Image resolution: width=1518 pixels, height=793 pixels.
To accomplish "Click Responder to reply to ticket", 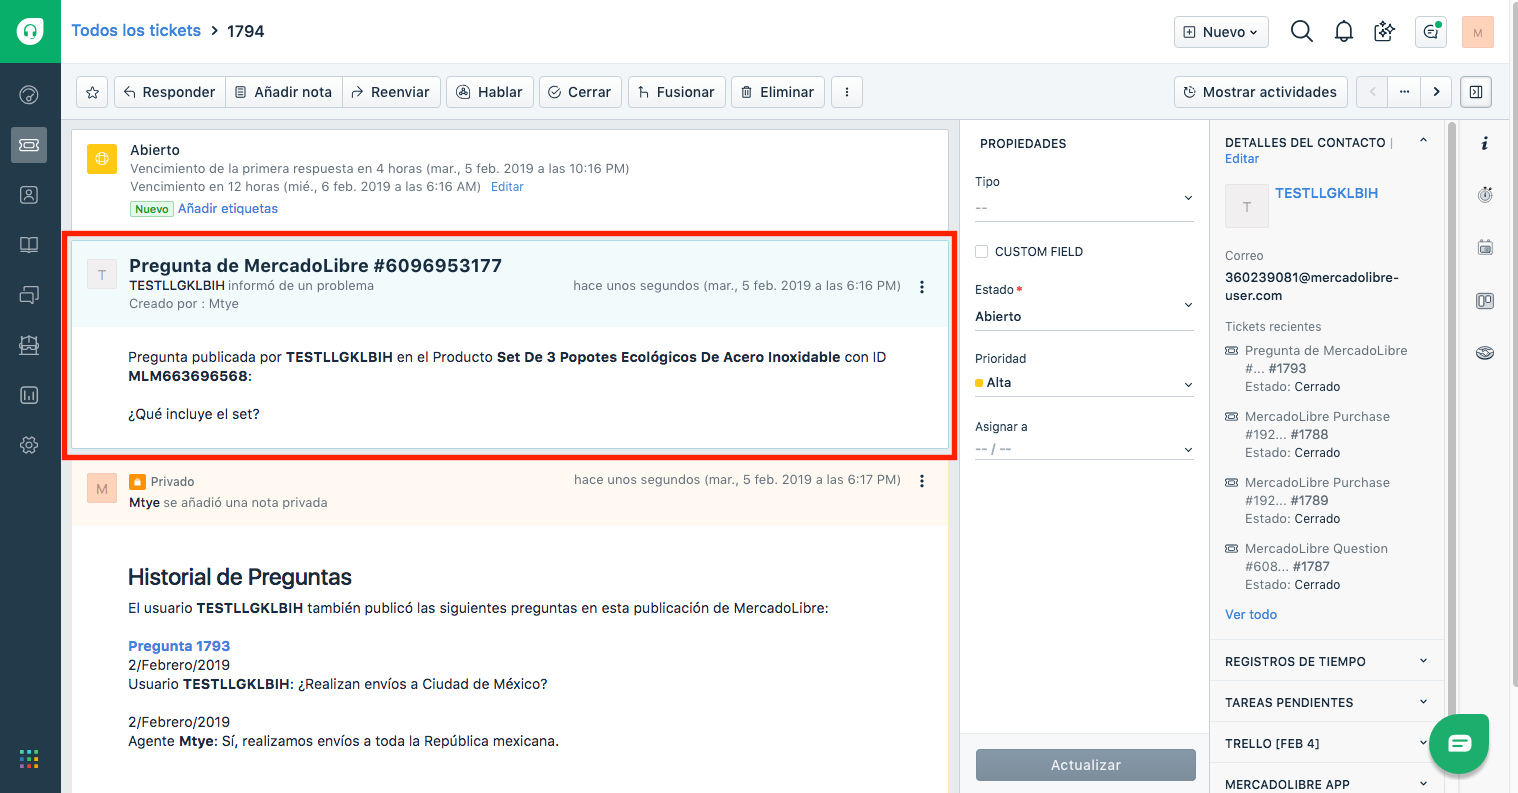I will coord(170,92).
